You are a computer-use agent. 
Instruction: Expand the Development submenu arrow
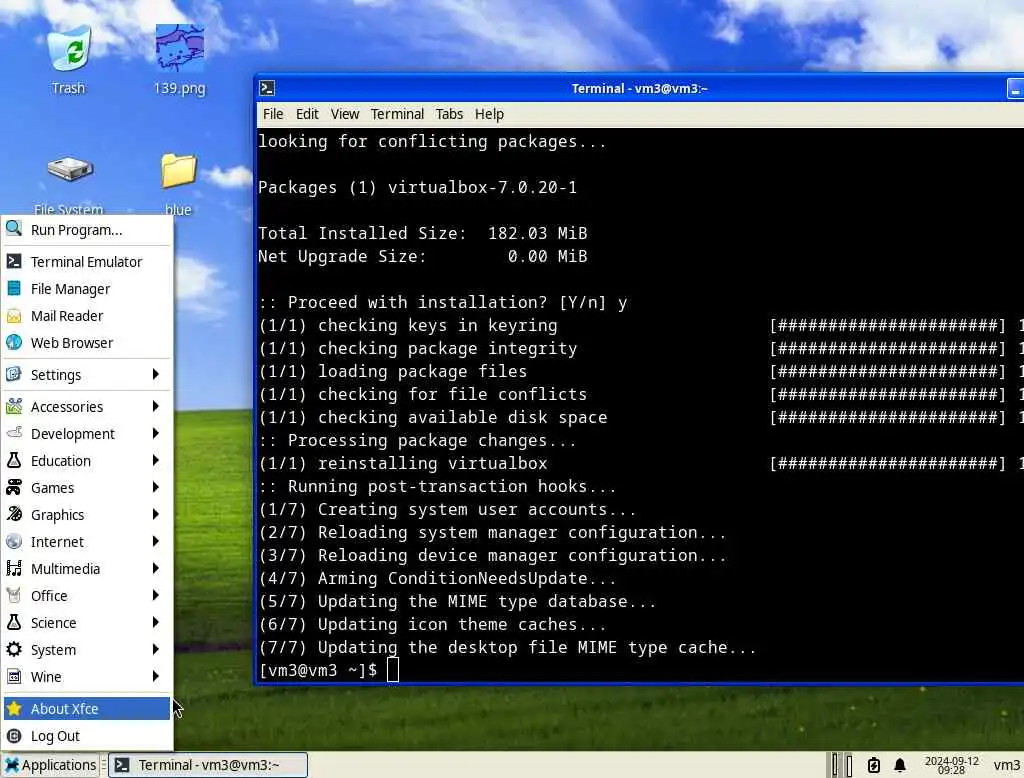pos(155,433)
